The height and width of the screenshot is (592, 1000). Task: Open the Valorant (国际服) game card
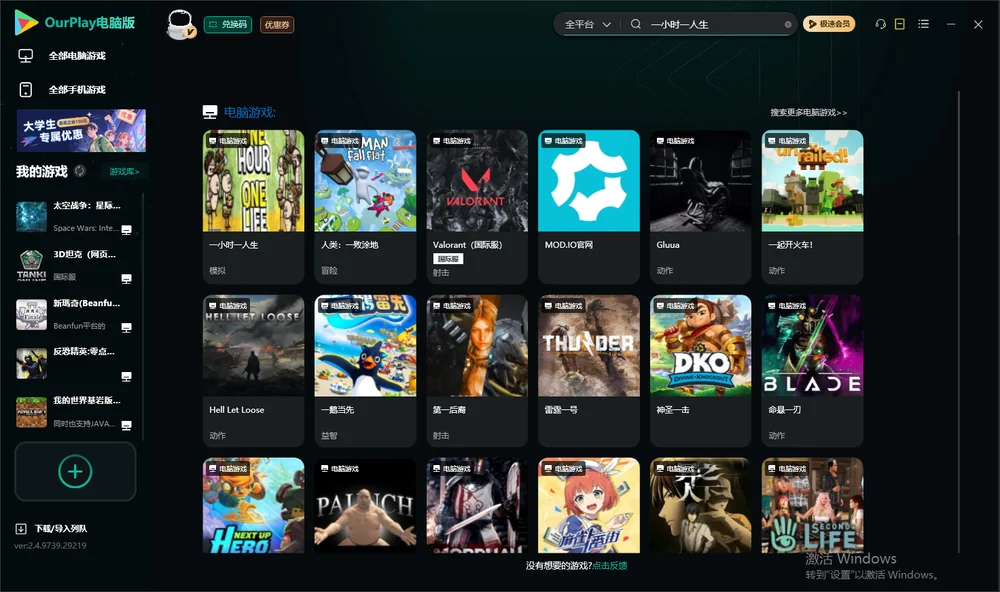pos(477,207)
